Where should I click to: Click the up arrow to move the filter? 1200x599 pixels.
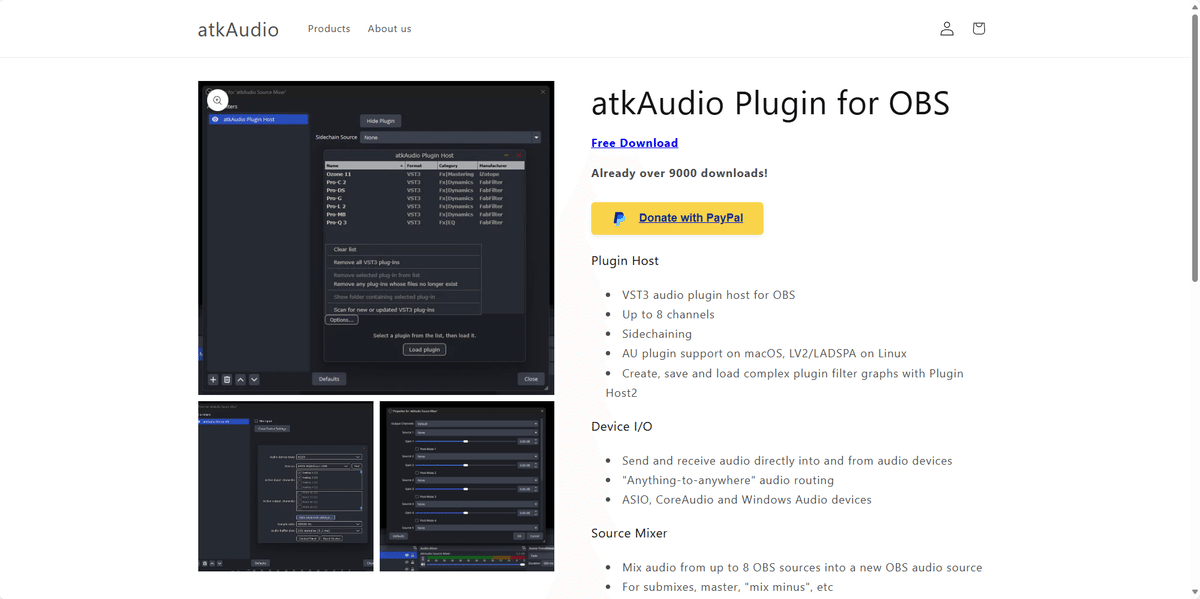click(240, 379)
